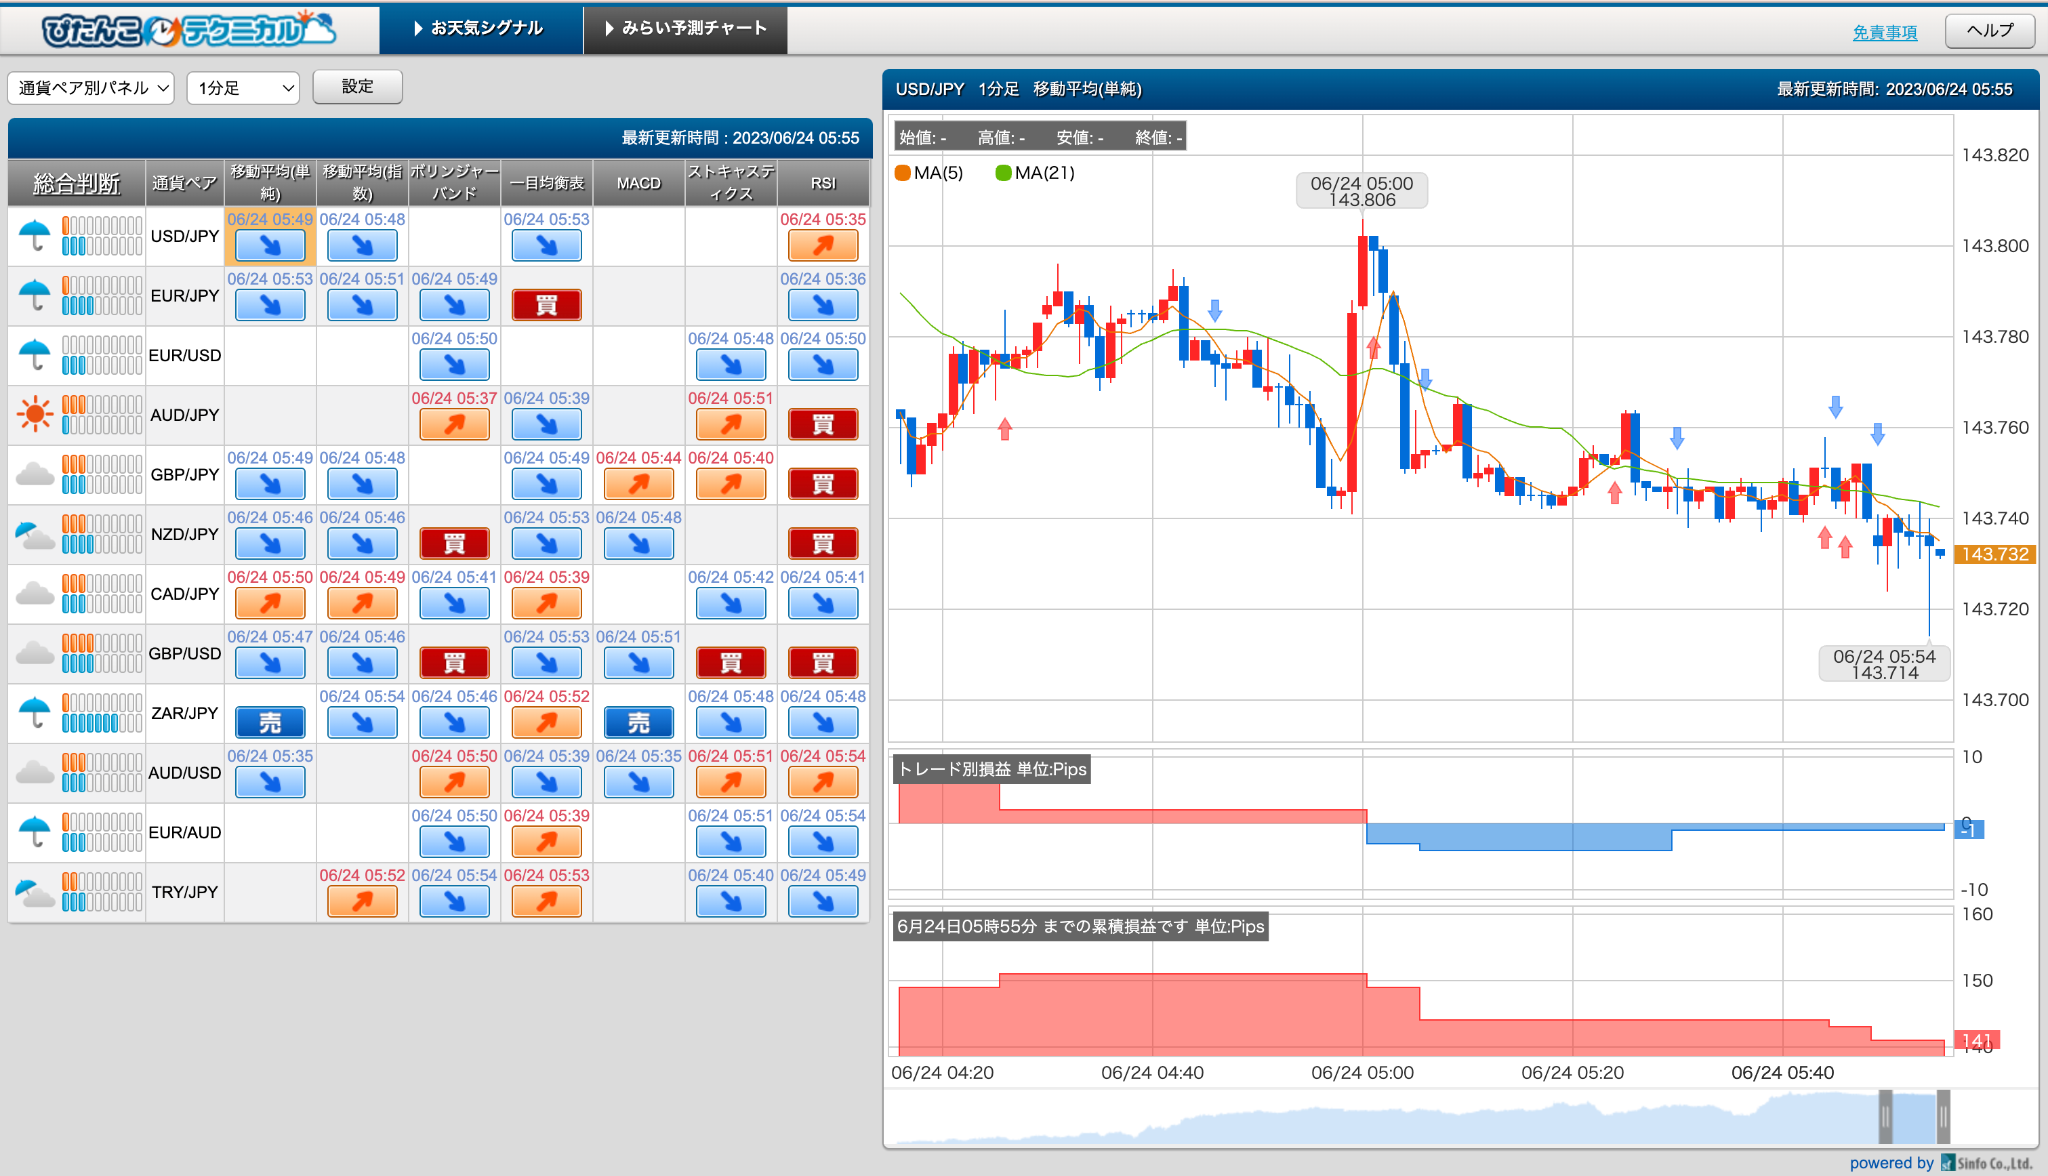The height and width of the screenshot is (1176, 2048).
Task: Toggle MA(5) orange legend marker
Action: pyautogui.click(x=903, y=173)
